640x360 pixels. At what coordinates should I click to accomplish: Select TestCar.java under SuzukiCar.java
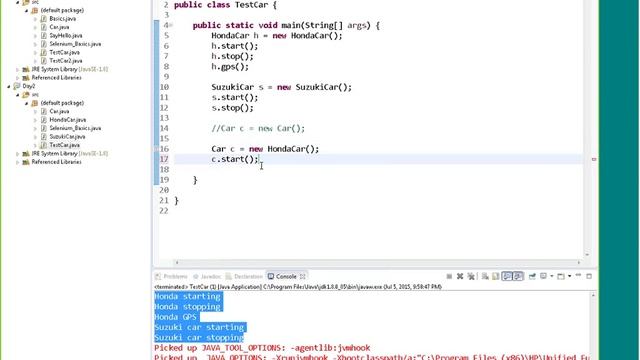(64, 145)
